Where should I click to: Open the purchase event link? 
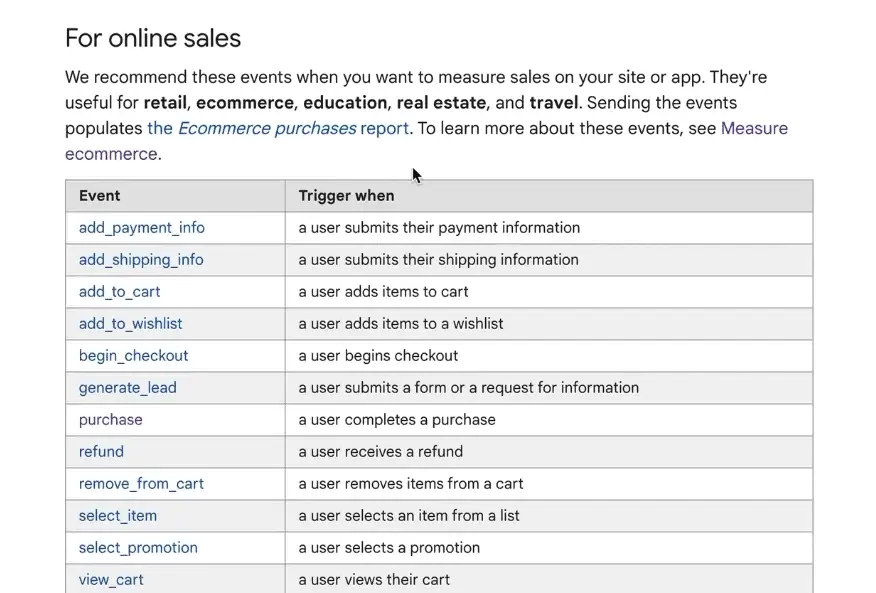click(x=110, y=419)
